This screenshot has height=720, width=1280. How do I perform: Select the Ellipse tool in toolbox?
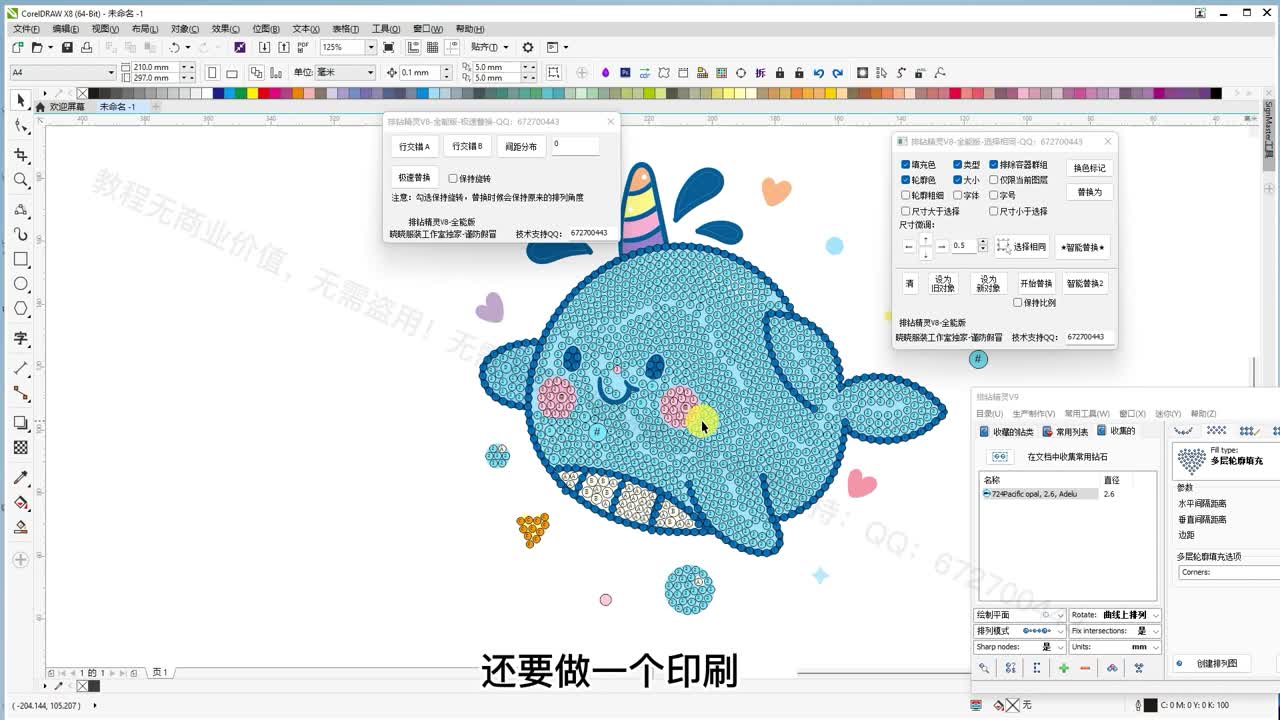click(x=20, y=284)
